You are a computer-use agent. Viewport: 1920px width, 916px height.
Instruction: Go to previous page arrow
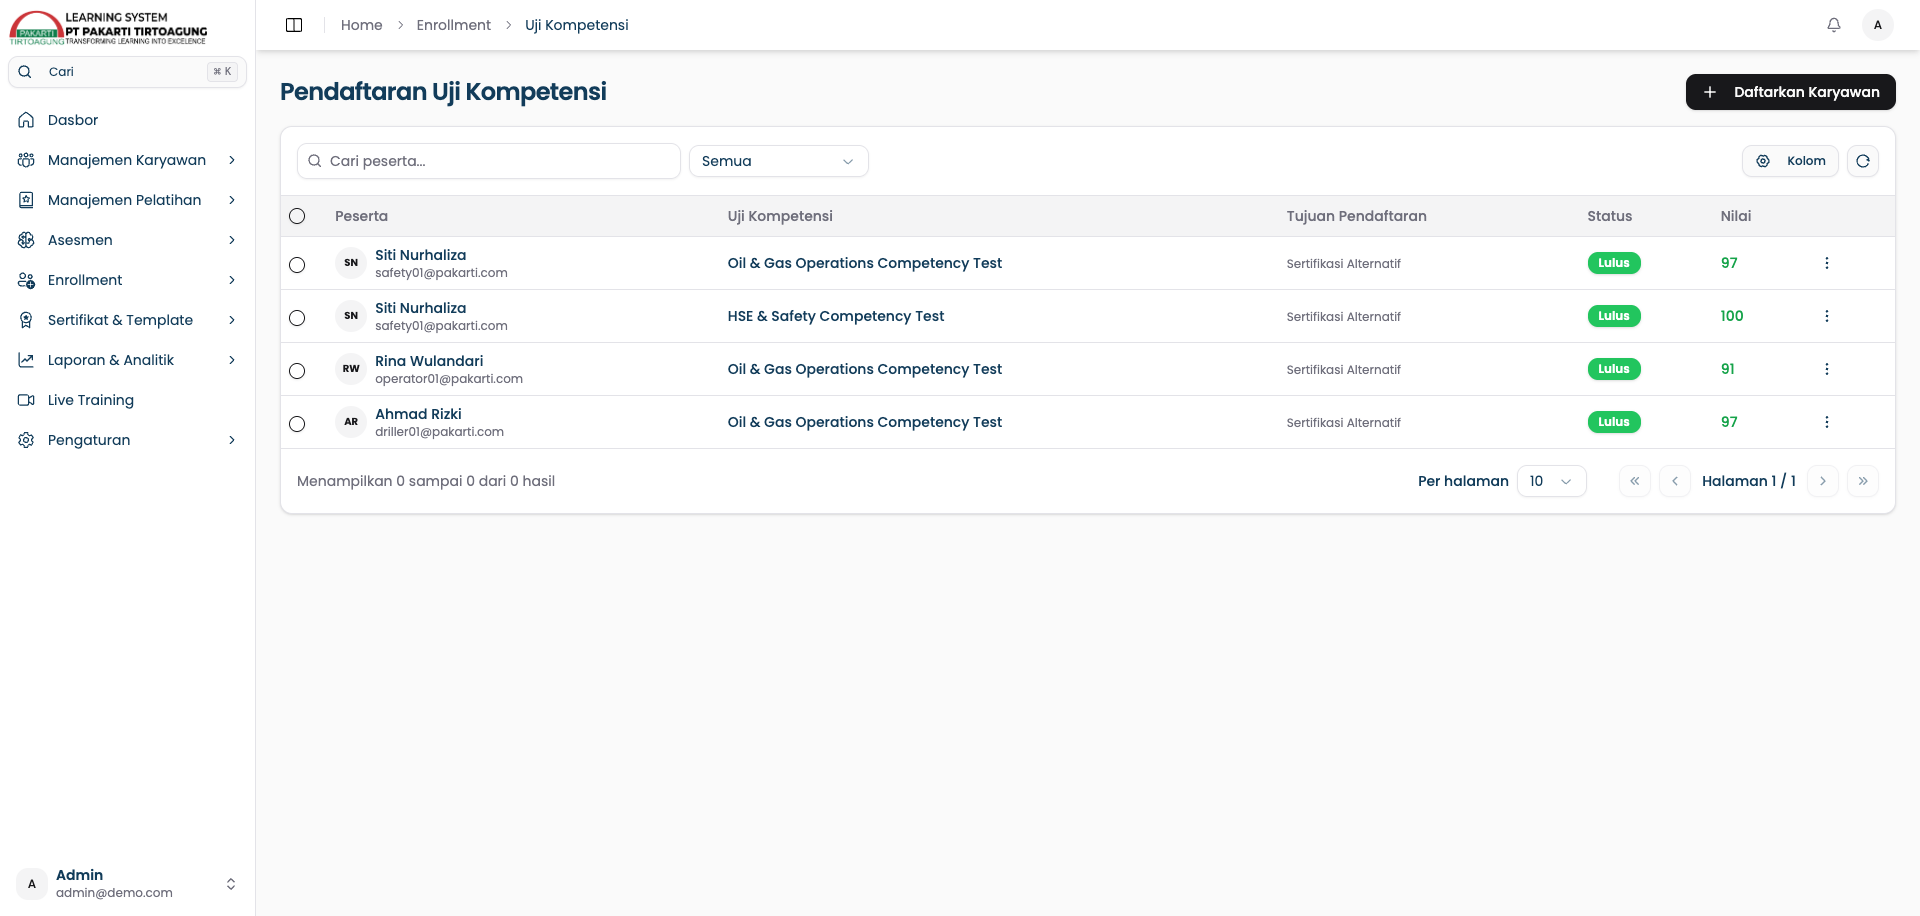pyautogui.click(x=1675, y=481)
